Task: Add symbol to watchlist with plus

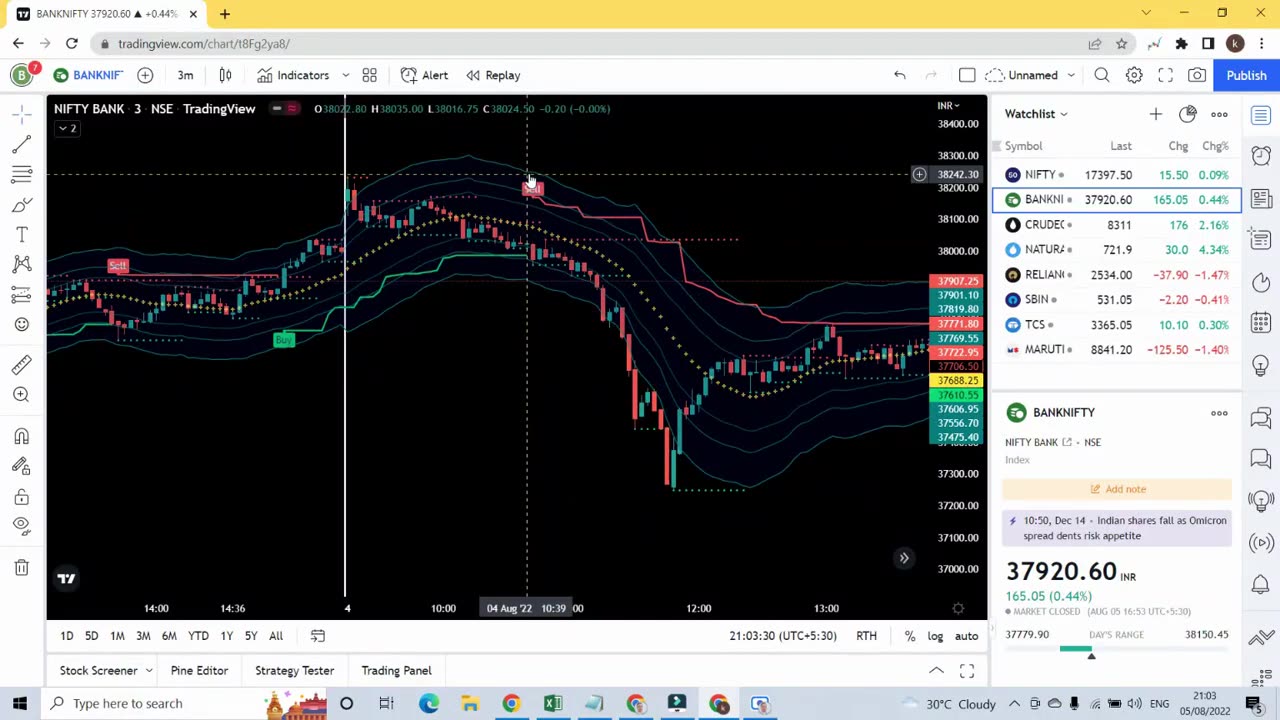Action: tap(1155, 114)
